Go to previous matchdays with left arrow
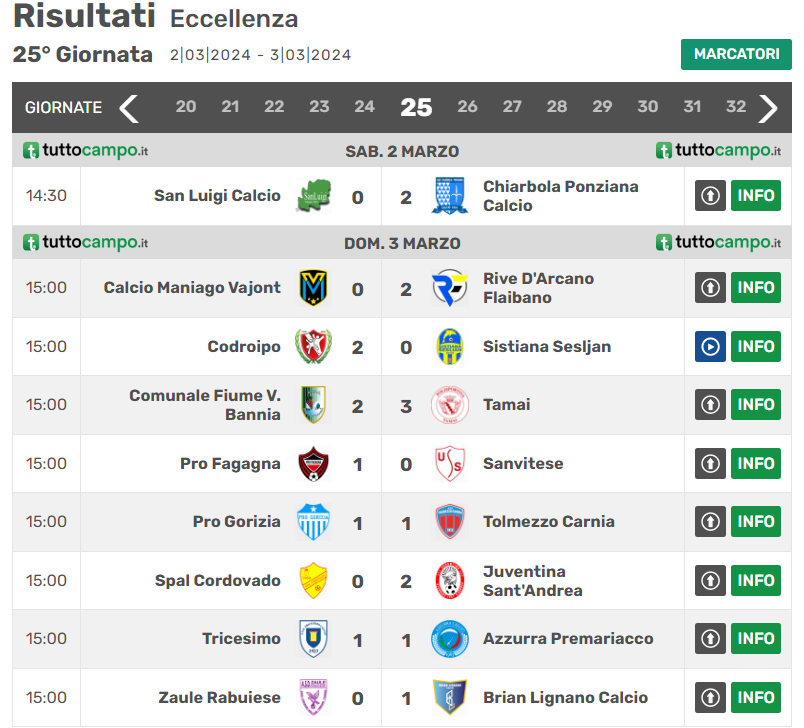Image resolution: width=804 pixels, height=728 pixels. coord(129,108)
